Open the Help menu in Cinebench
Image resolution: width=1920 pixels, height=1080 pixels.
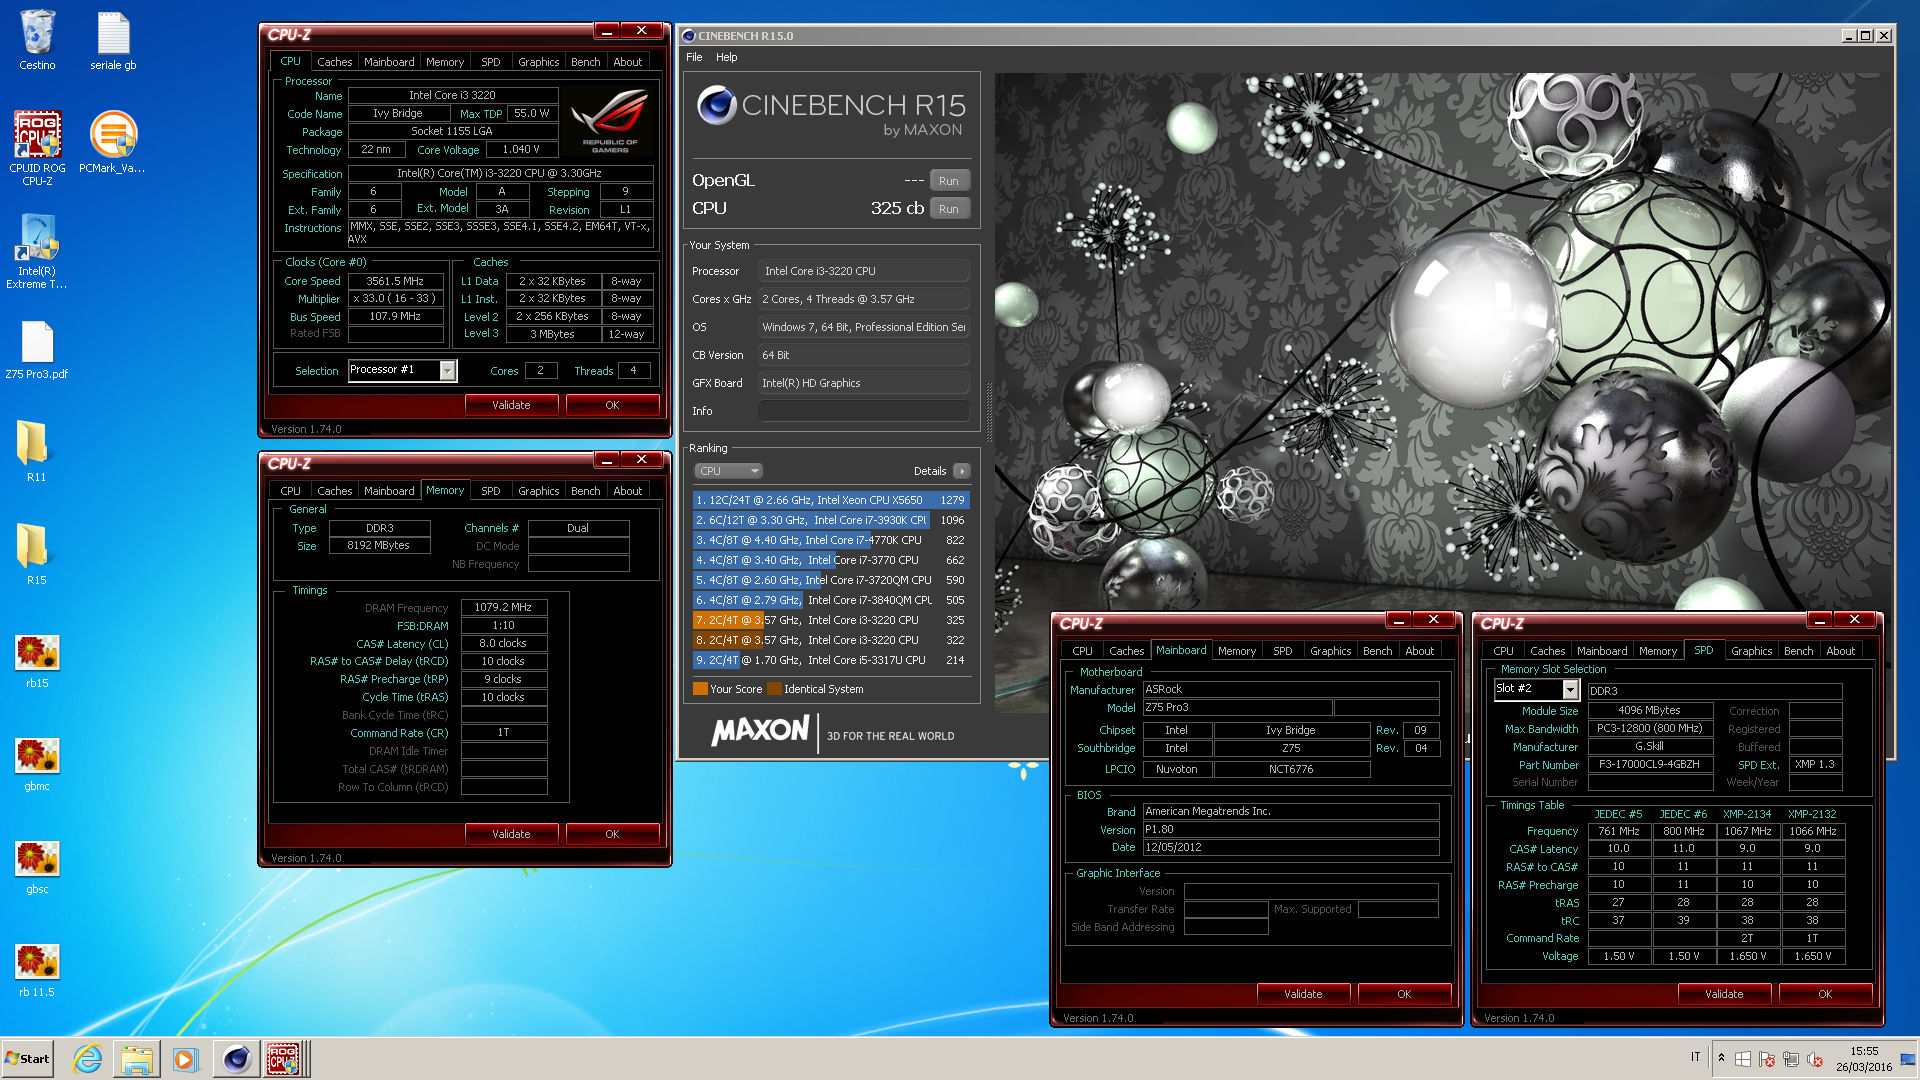[x=727, y=57]
